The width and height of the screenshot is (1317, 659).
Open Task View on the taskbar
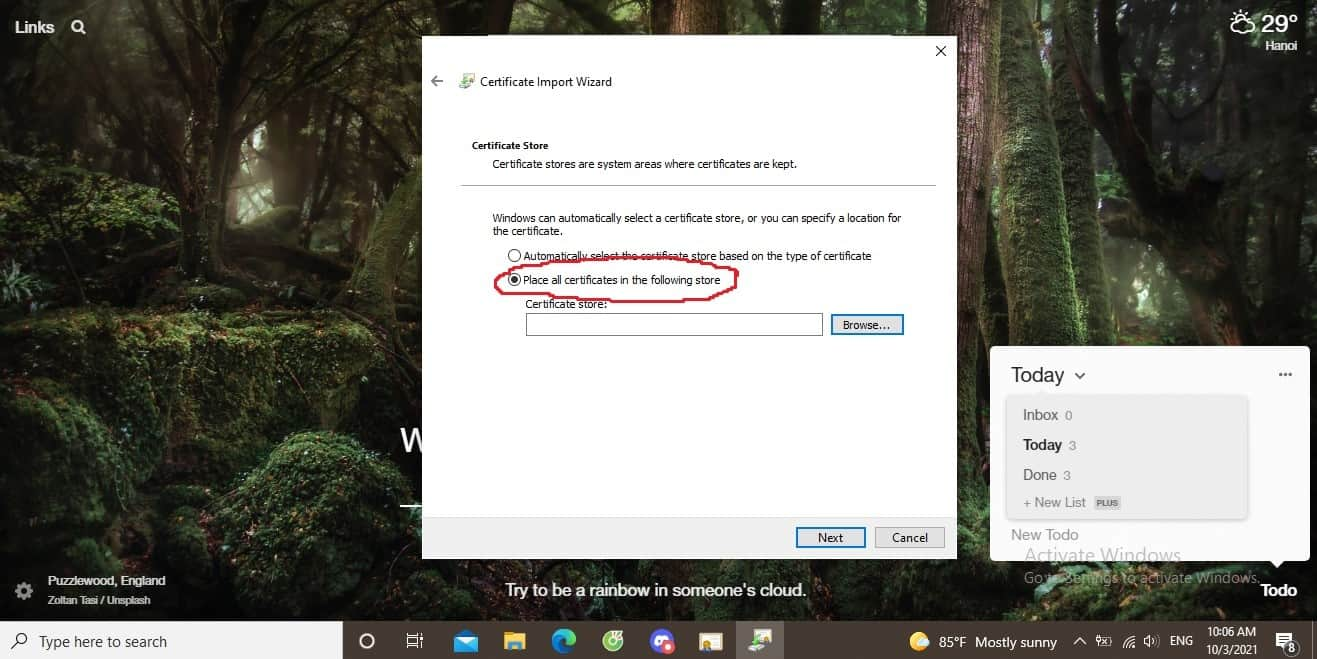point(415,642)
